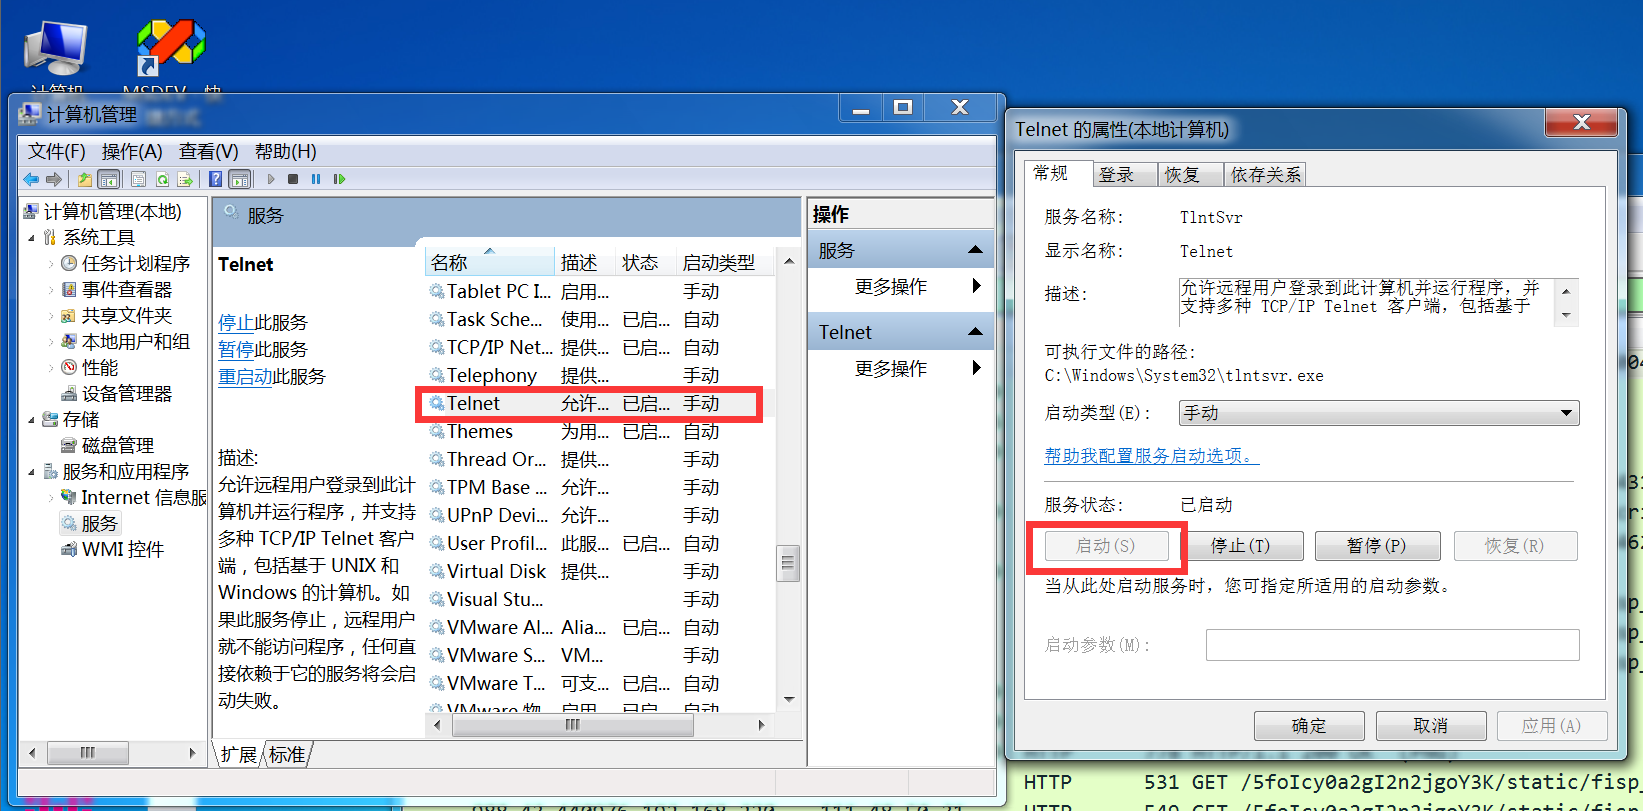The width and height of the screenshot is (1643, 811).
Task: Switch to the 标准 view tab
Action: coord(287,755)
